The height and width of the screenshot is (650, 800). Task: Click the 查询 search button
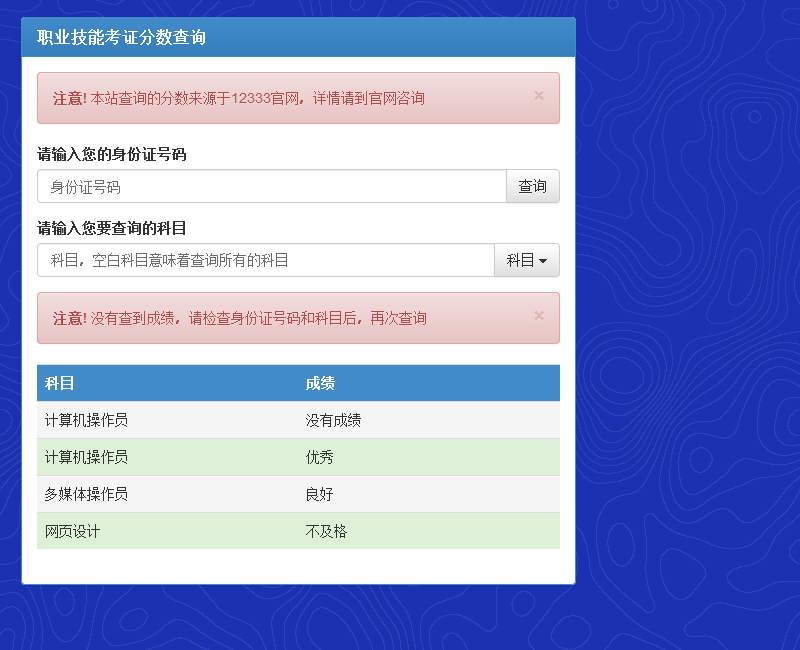pos(533,186)
